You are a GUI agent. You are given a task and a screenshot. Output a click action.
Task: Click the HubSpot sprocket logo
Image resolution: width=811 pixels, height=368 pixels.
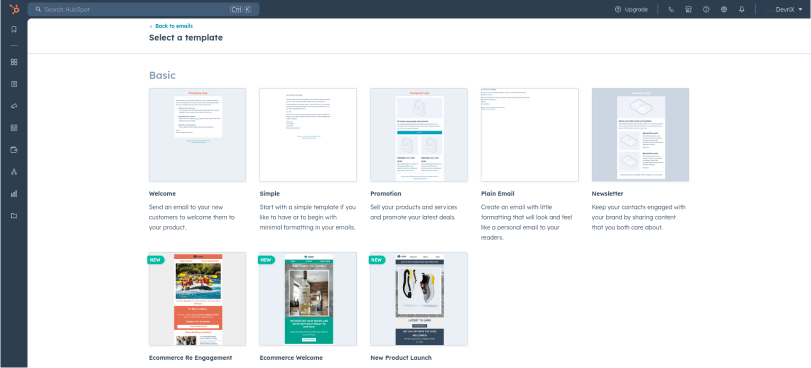click(x=14, y=9)
